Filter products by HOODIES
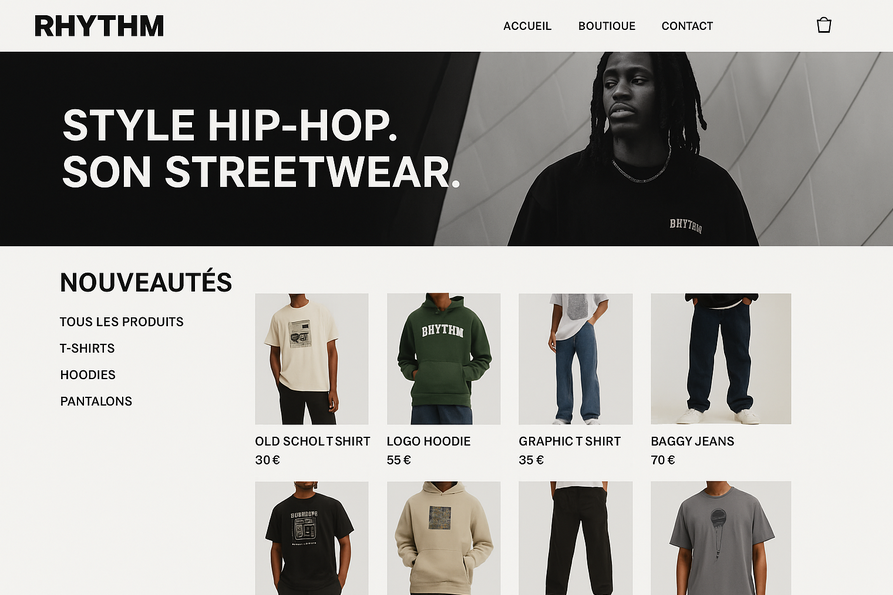The height and width of the screenshot is (595, 893). pos(88,375)
